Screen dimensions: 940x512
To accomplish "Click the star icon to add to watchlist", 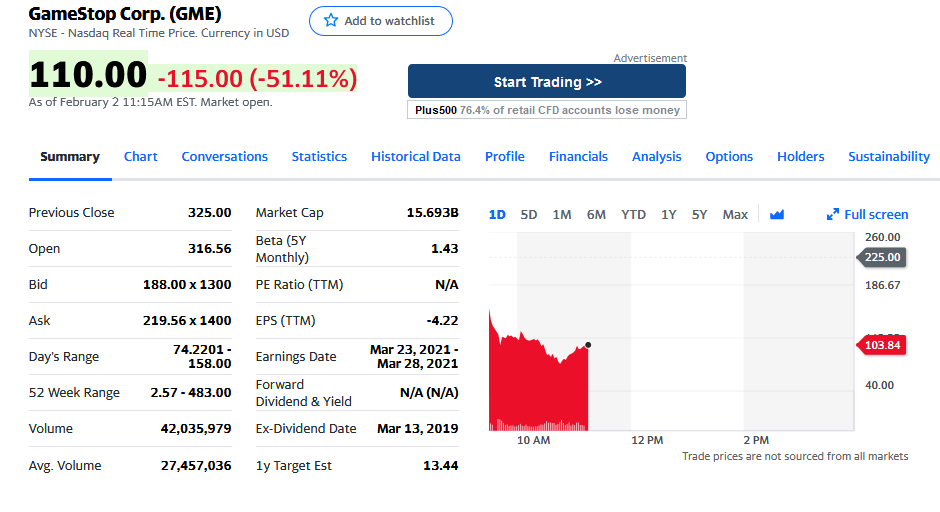I will point(330,21).
